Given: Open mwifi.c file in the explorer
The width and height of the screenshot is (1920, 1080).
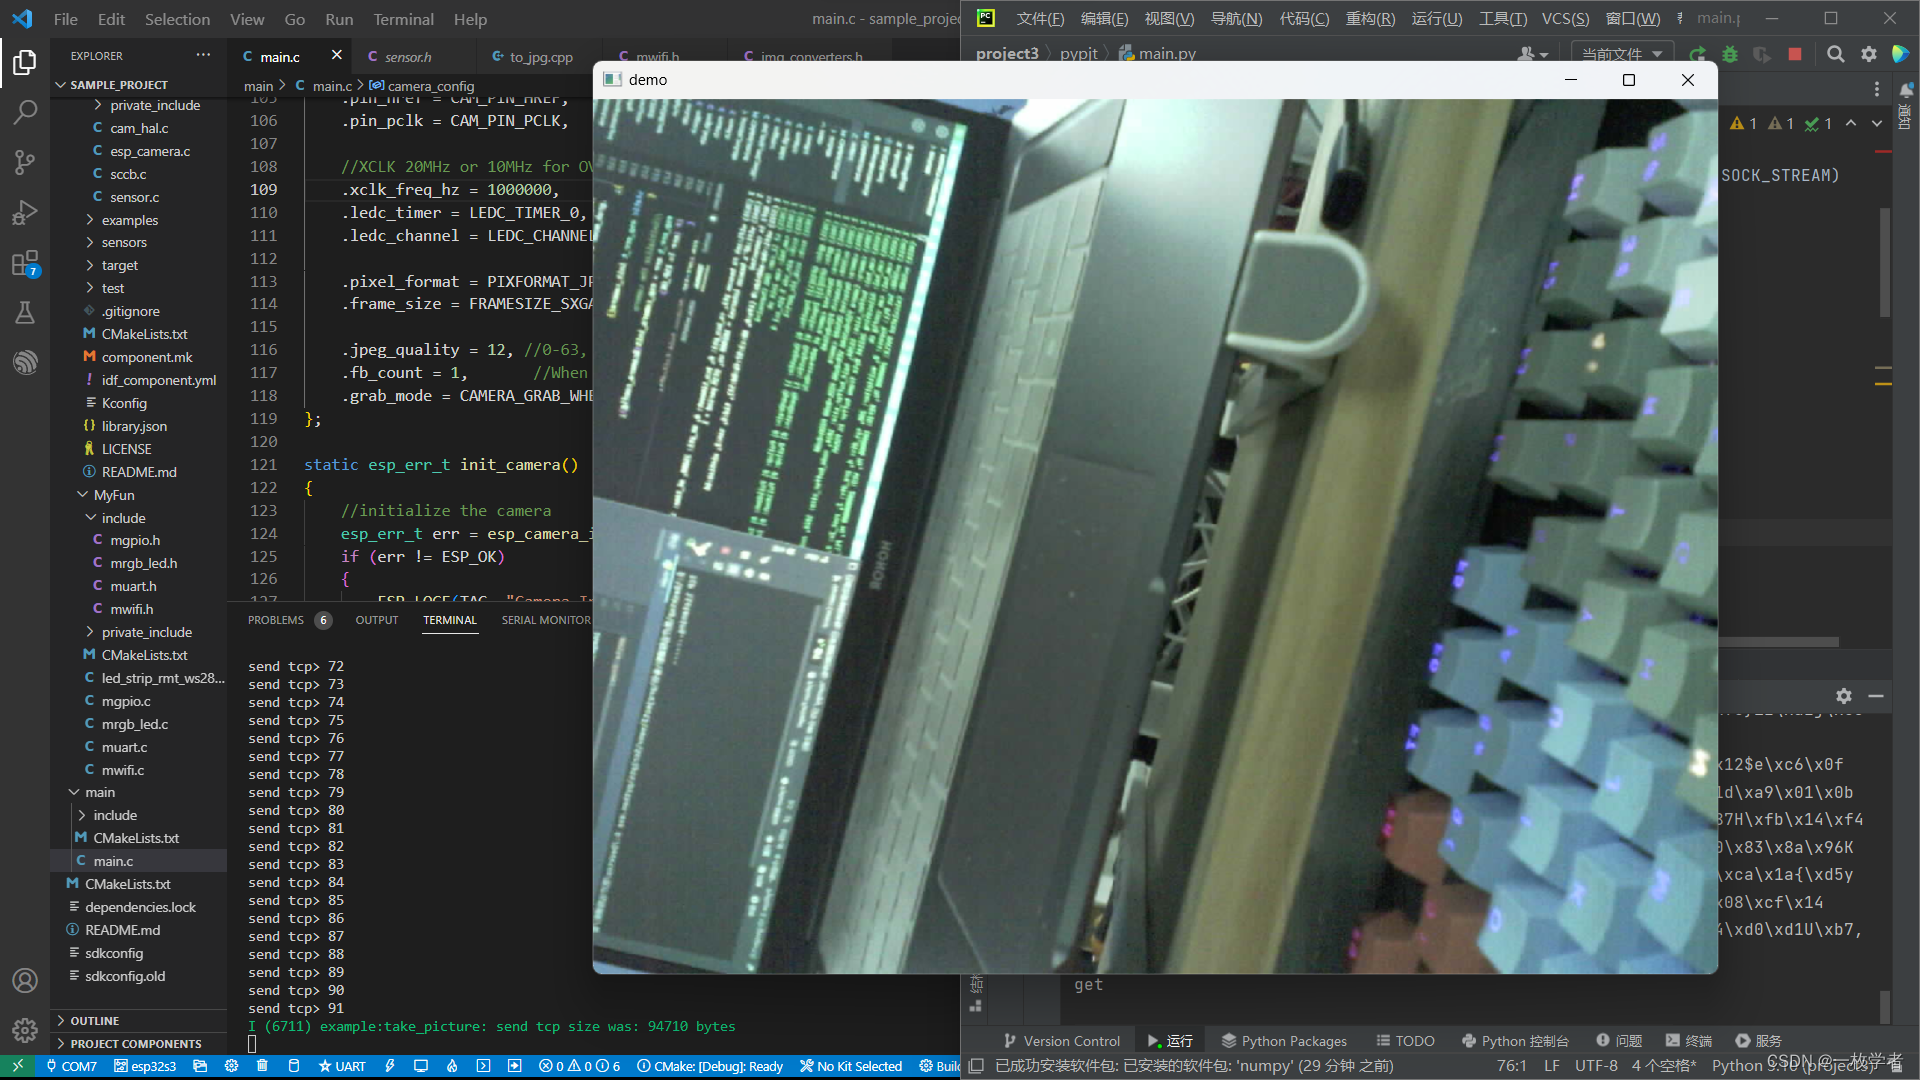Looking at the screenshot, I should coord(122,770).
